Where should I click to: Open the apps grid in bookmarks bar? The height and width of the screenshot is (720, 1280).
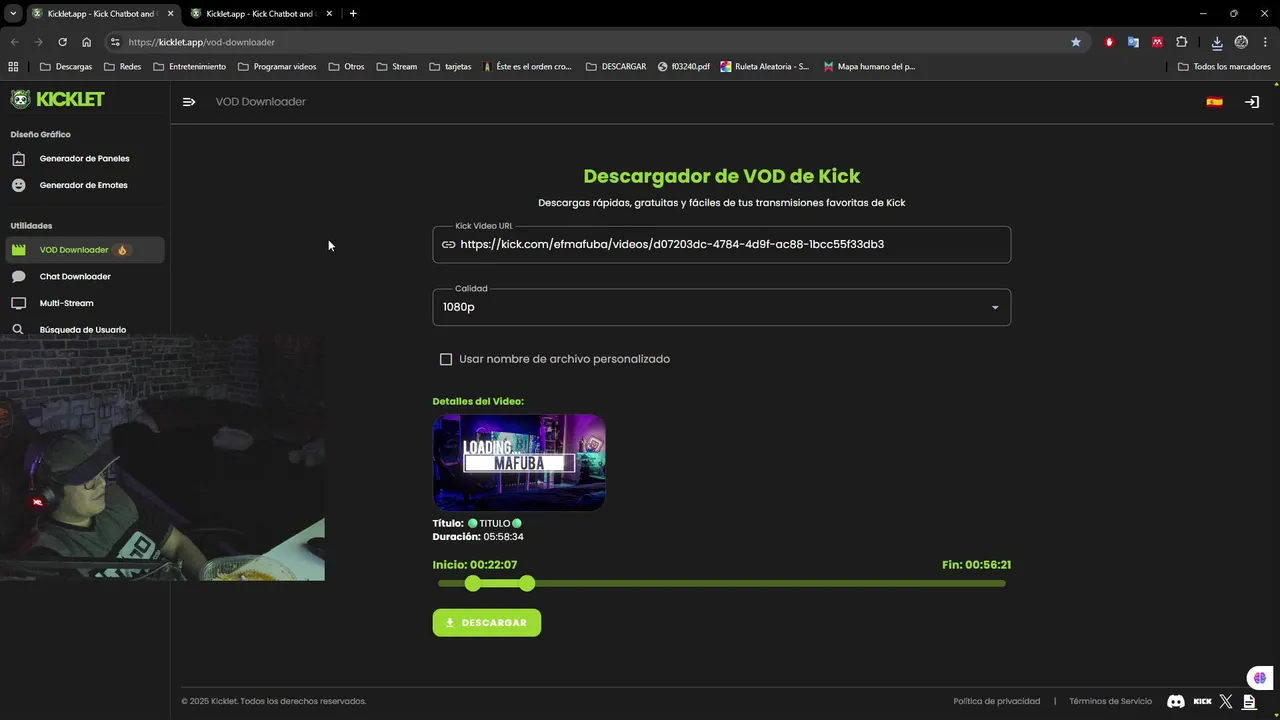(13, 67)
